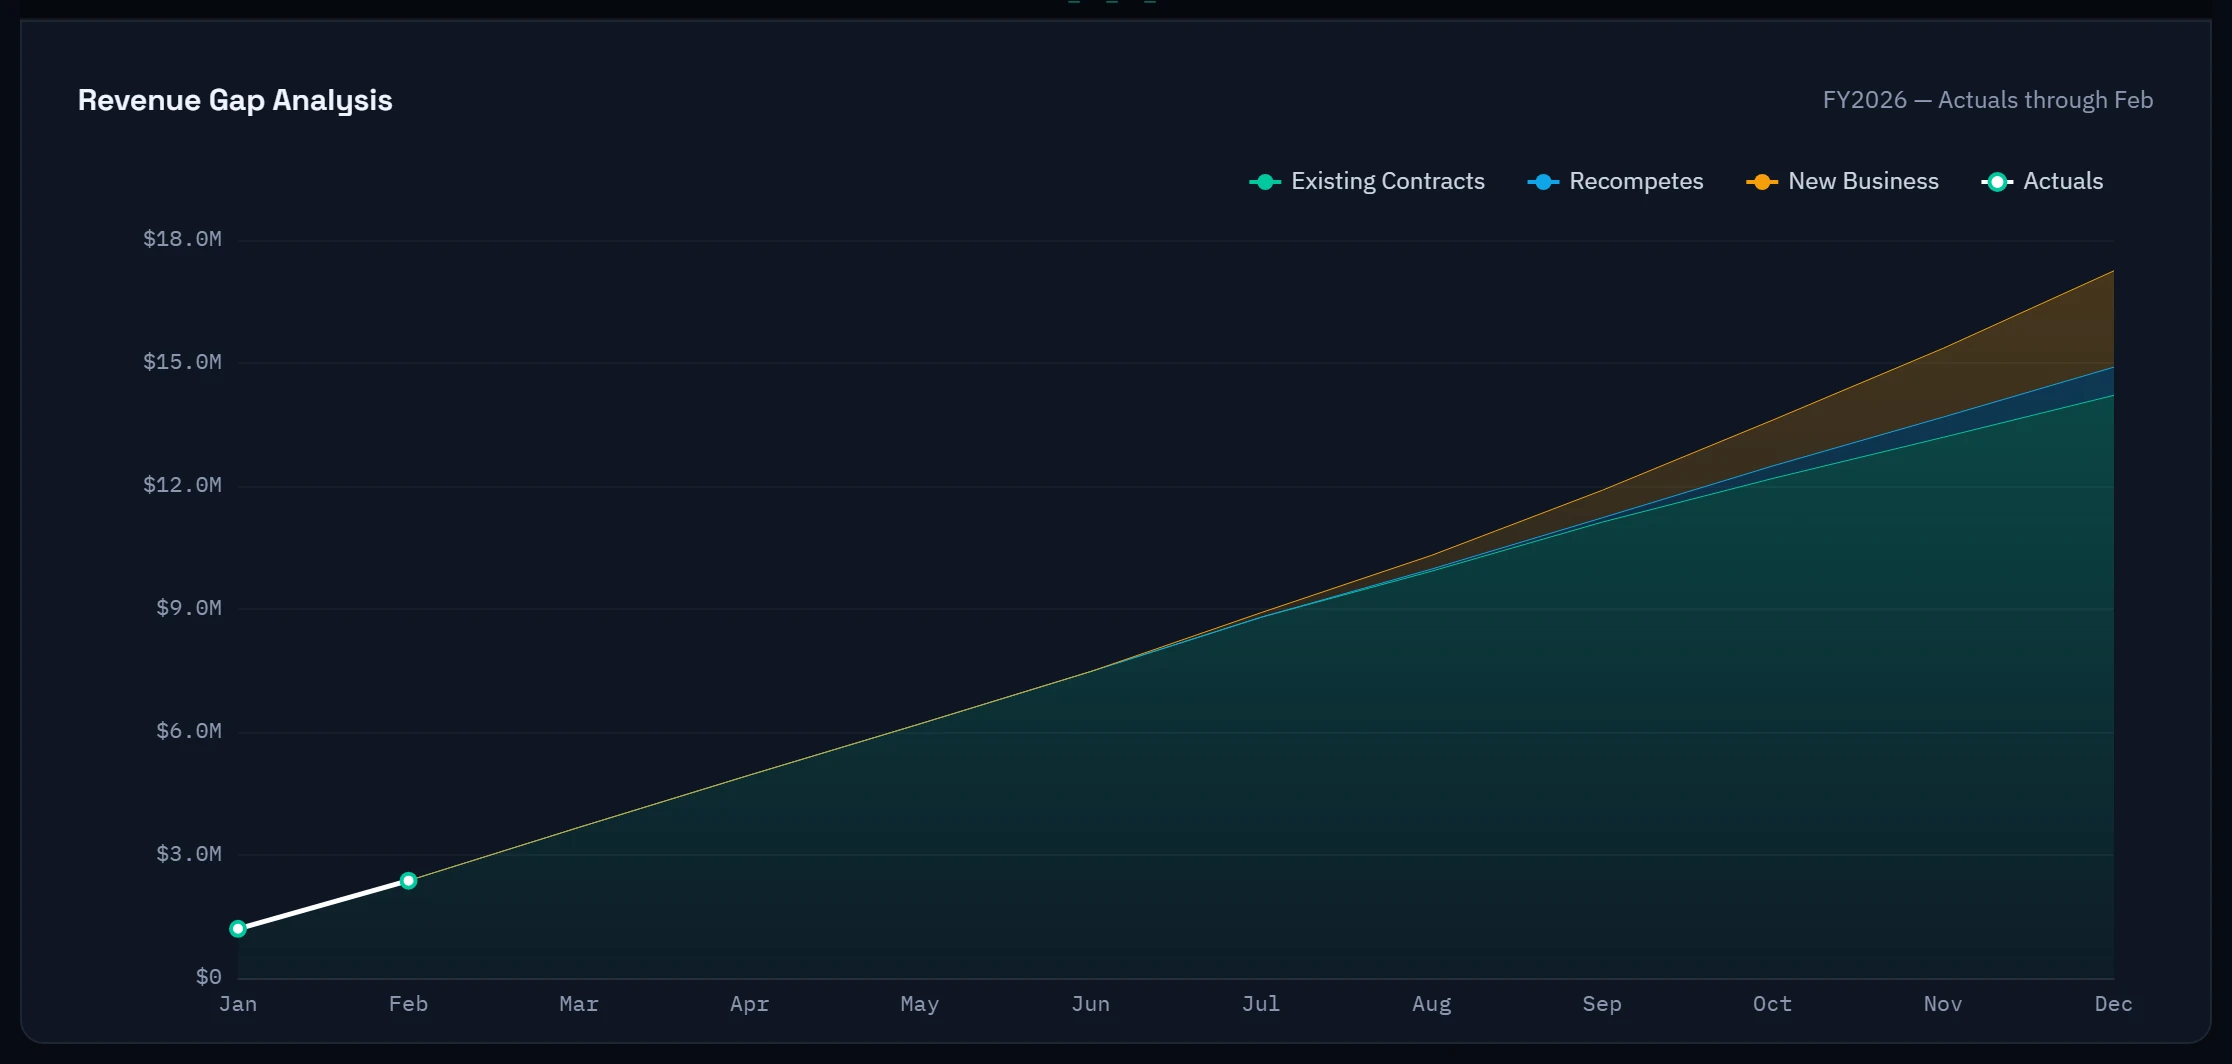Viewport: 2232px width, 1064px height.
Task: Click the green Existing Contracts legend marker
Action: (x=1265, y=182)
